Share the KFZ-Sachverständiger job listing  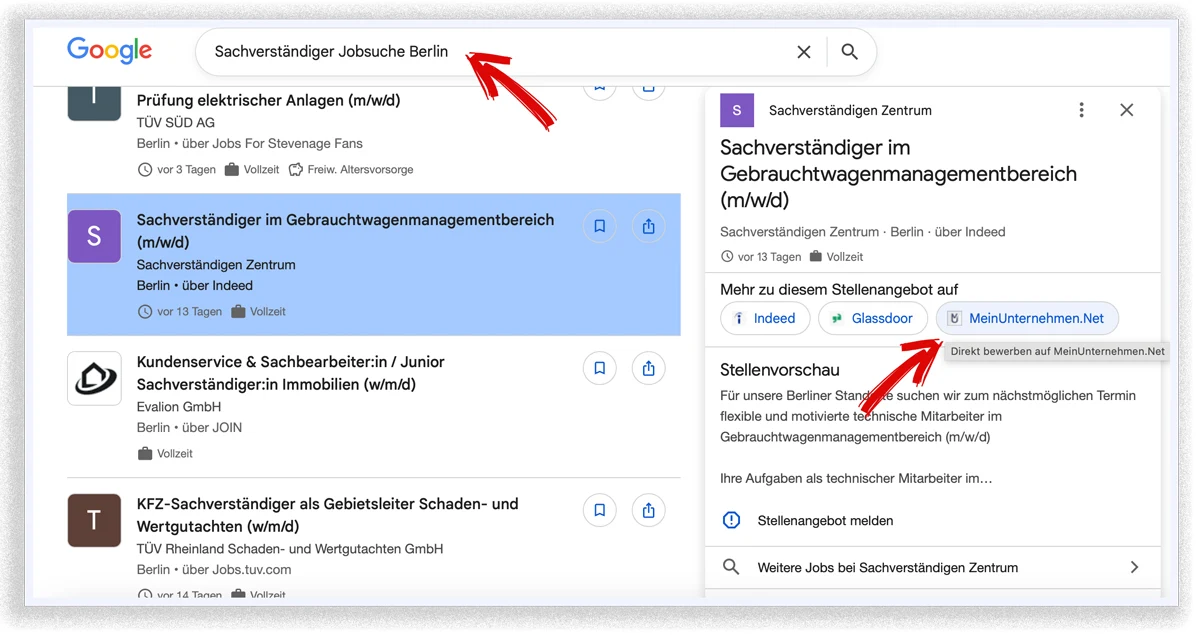[x=648, y=510]
